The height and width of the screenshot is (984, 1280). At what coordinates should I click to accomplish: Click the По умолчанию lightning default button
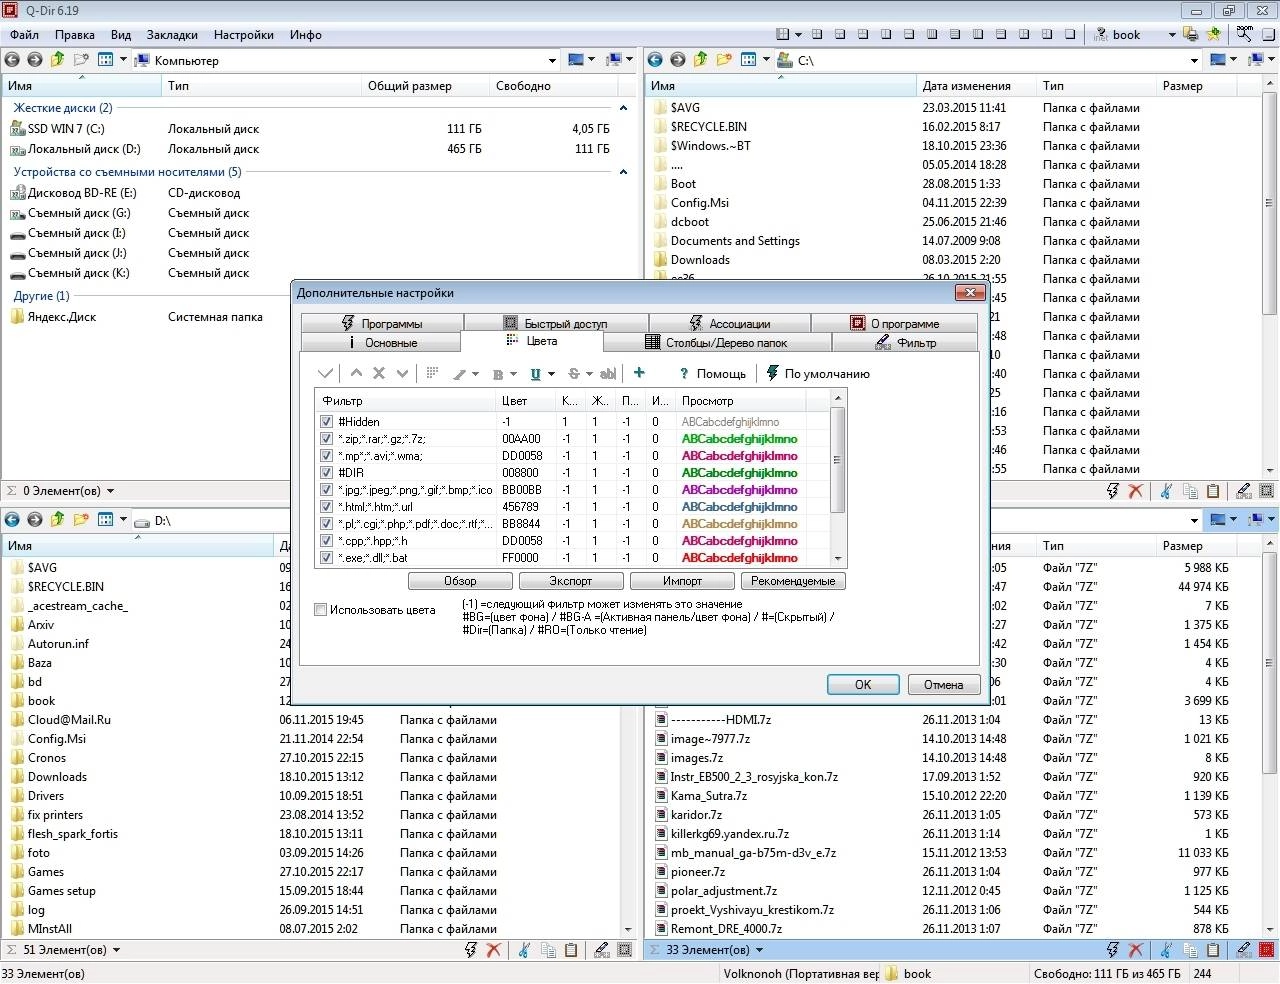(x=818, y=374)
